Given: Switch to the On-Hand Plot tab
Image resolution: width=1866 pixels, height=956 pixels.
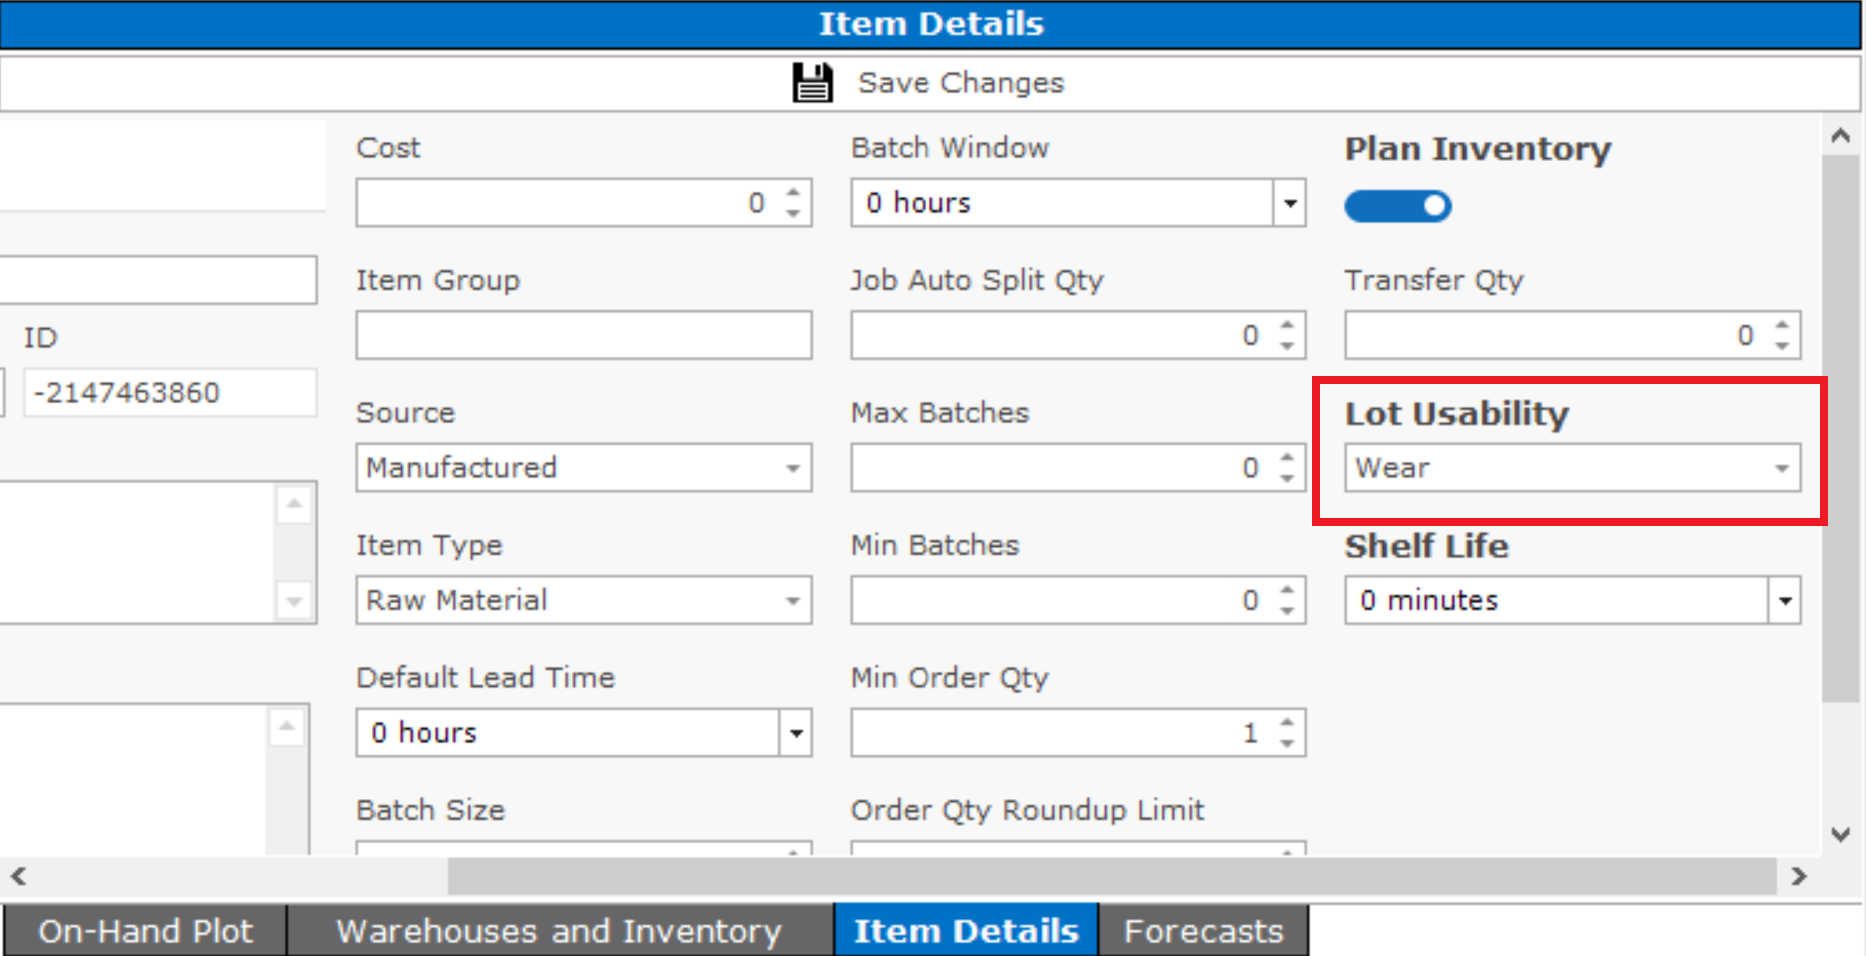Looking at the screenshot, I should (146, 931).
